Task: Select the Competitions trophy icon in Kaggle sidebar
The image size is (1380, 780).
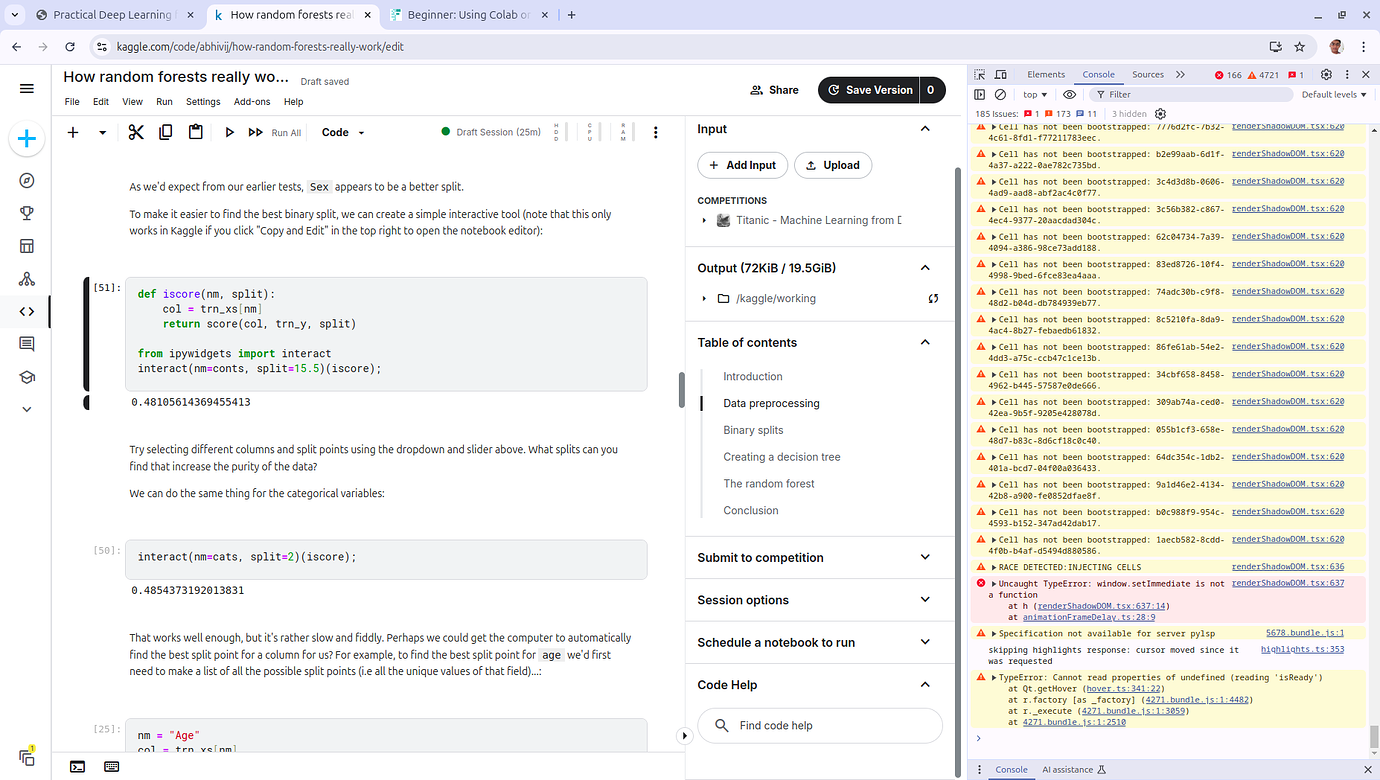Action: (x=26, y=212)
